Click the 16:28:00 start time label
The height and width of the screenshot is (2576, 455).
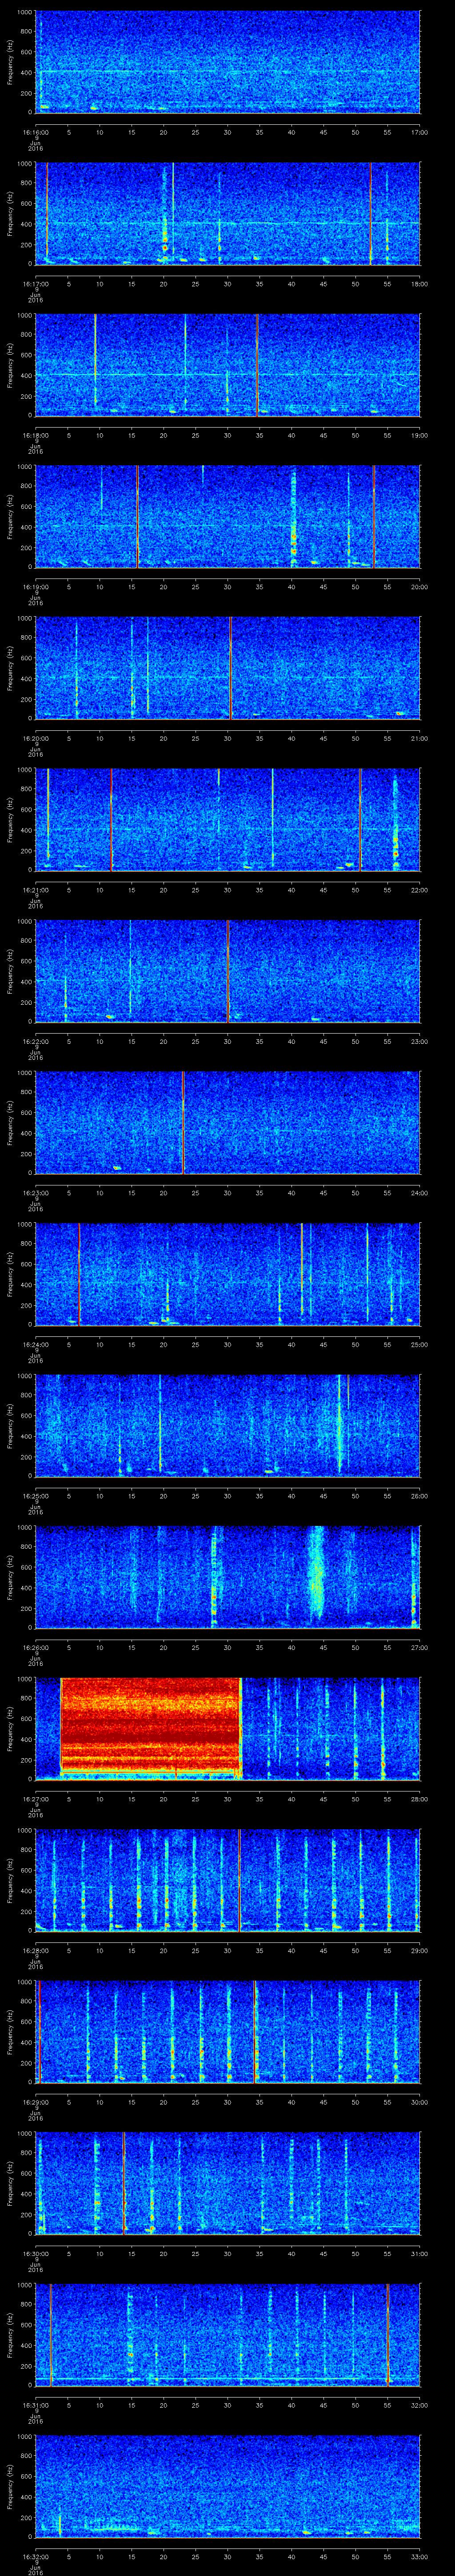click(x=35, y=1950)
